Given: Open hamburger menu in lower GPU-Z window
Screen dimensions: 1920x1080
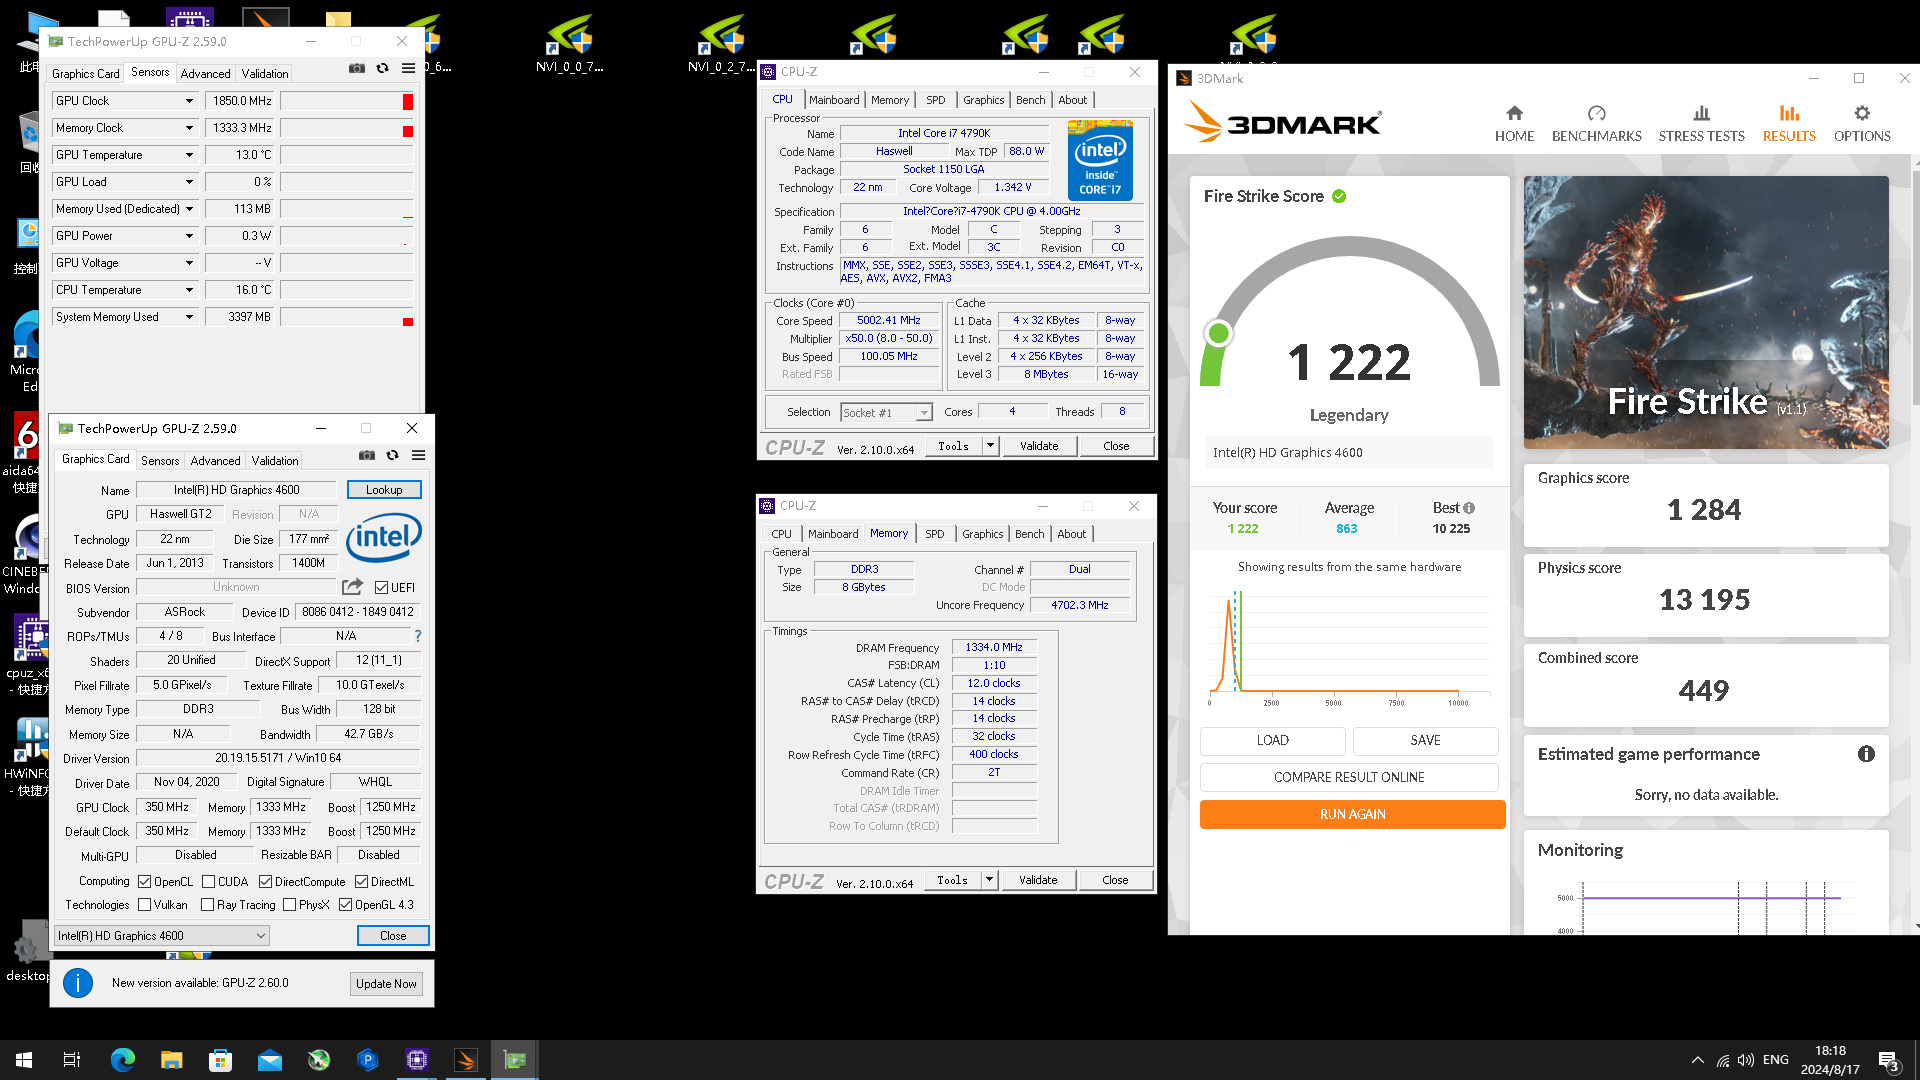Looking at the screenshot, I should 418,455.
